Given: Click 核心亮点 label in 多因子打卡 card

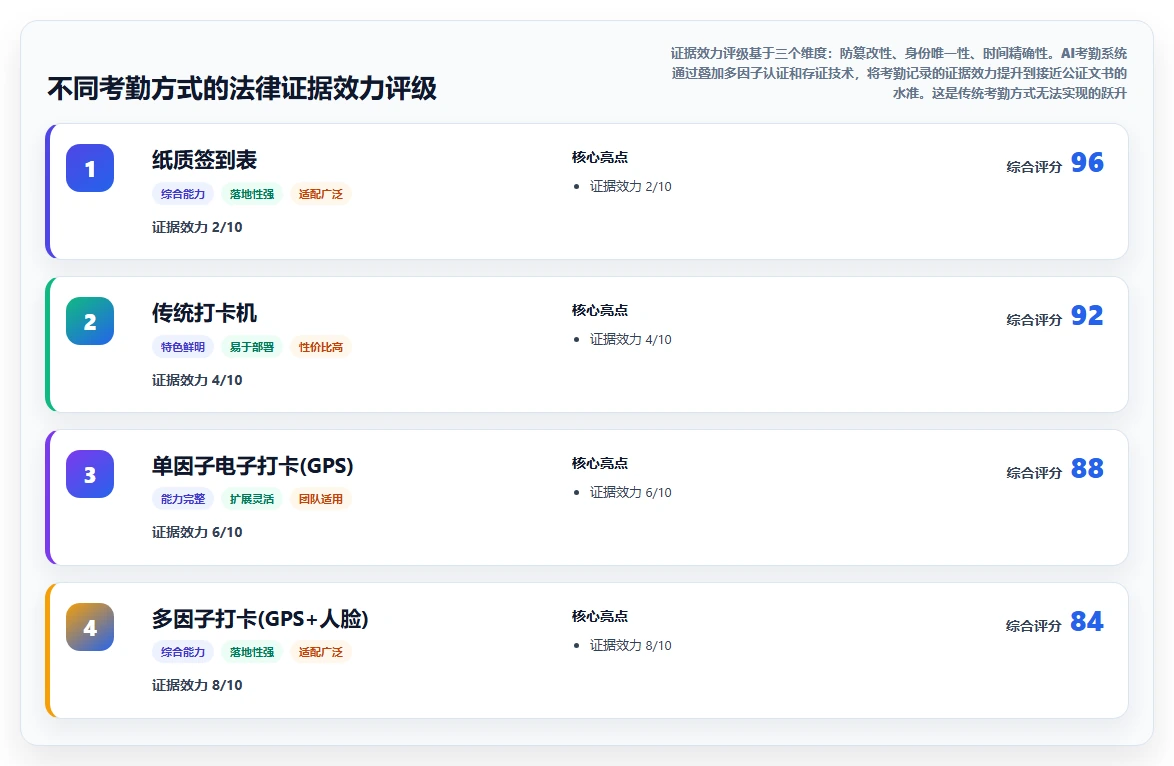Looking at the screenshot, I should [x=600, y=616].
